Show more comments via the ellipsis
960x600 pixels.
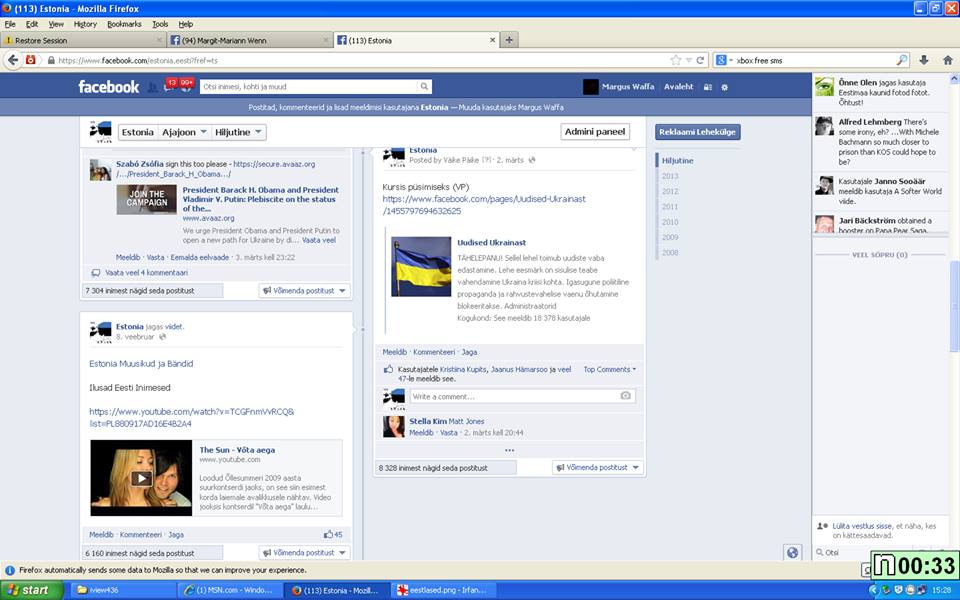pos(509,450)
